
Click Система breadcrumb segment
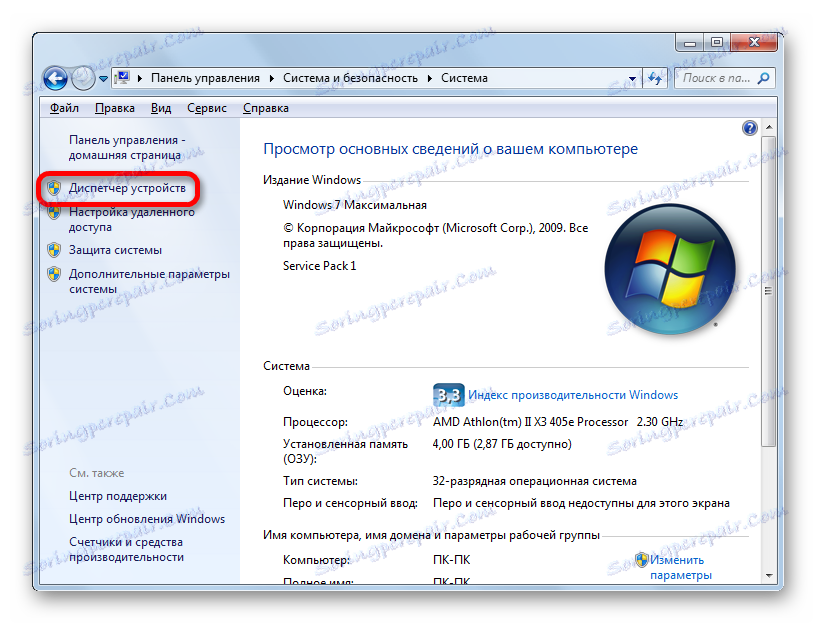pos(464,78)
